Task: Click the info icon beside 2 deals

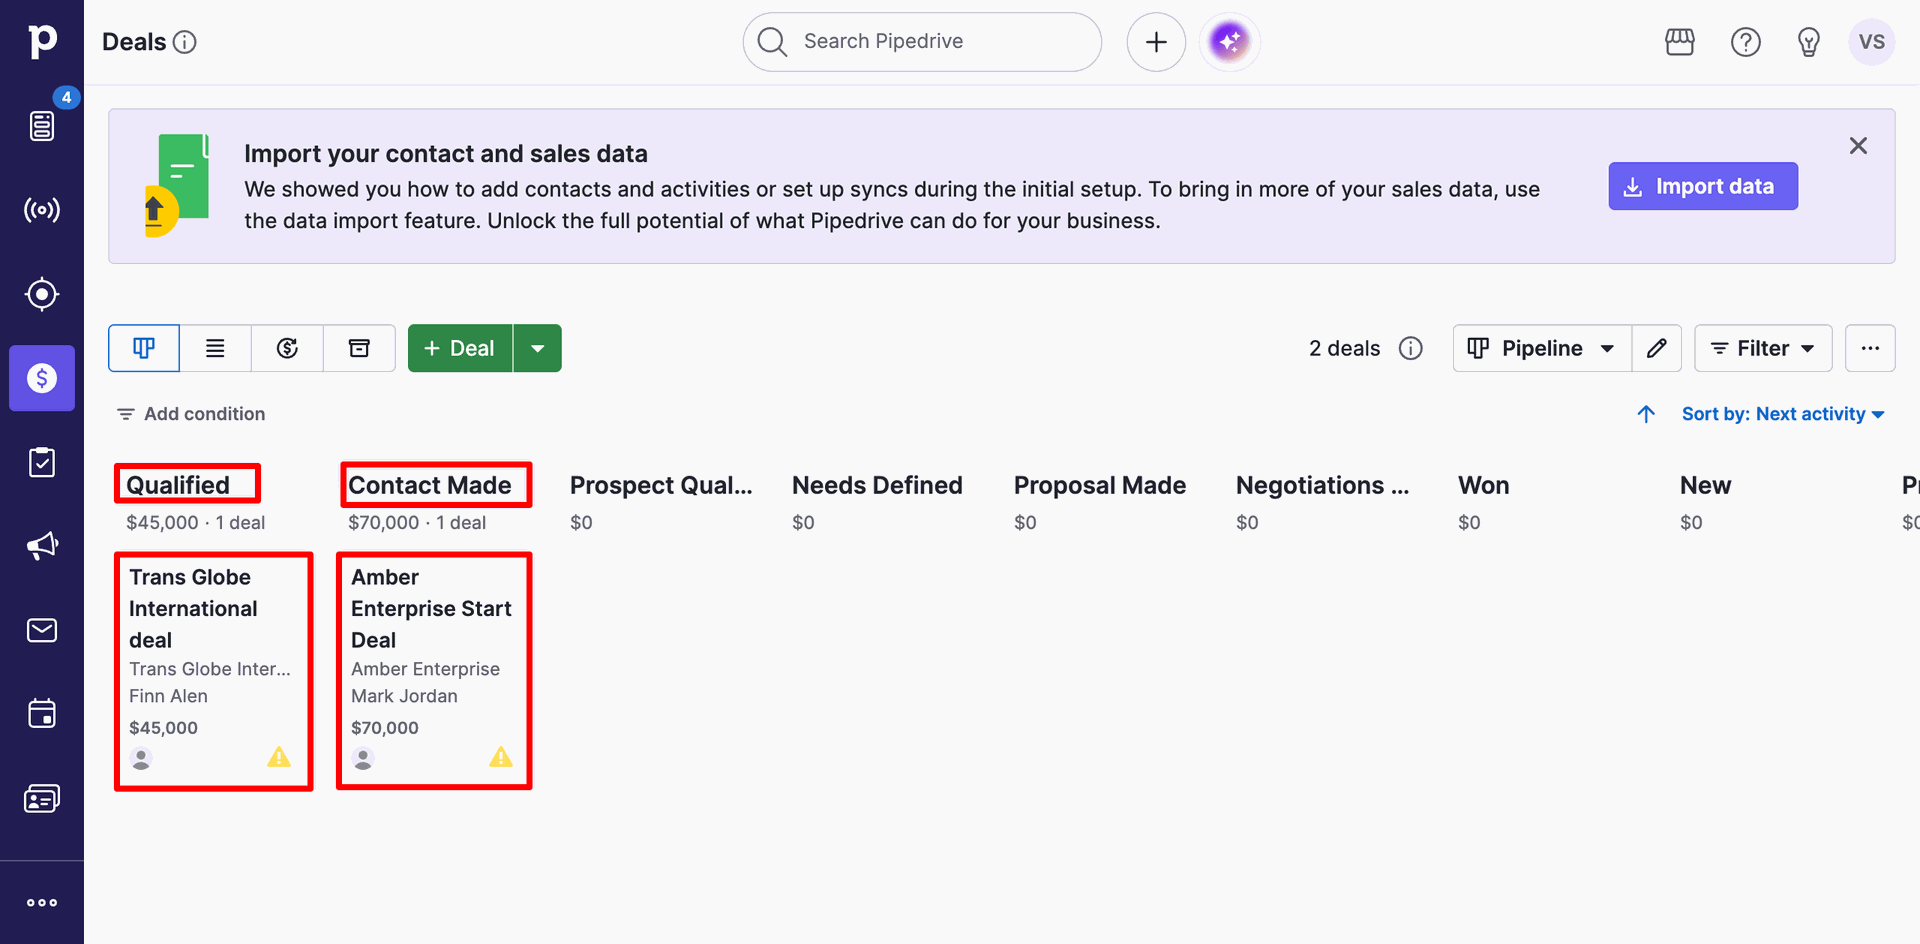Action: click(x=1411, y=348)
